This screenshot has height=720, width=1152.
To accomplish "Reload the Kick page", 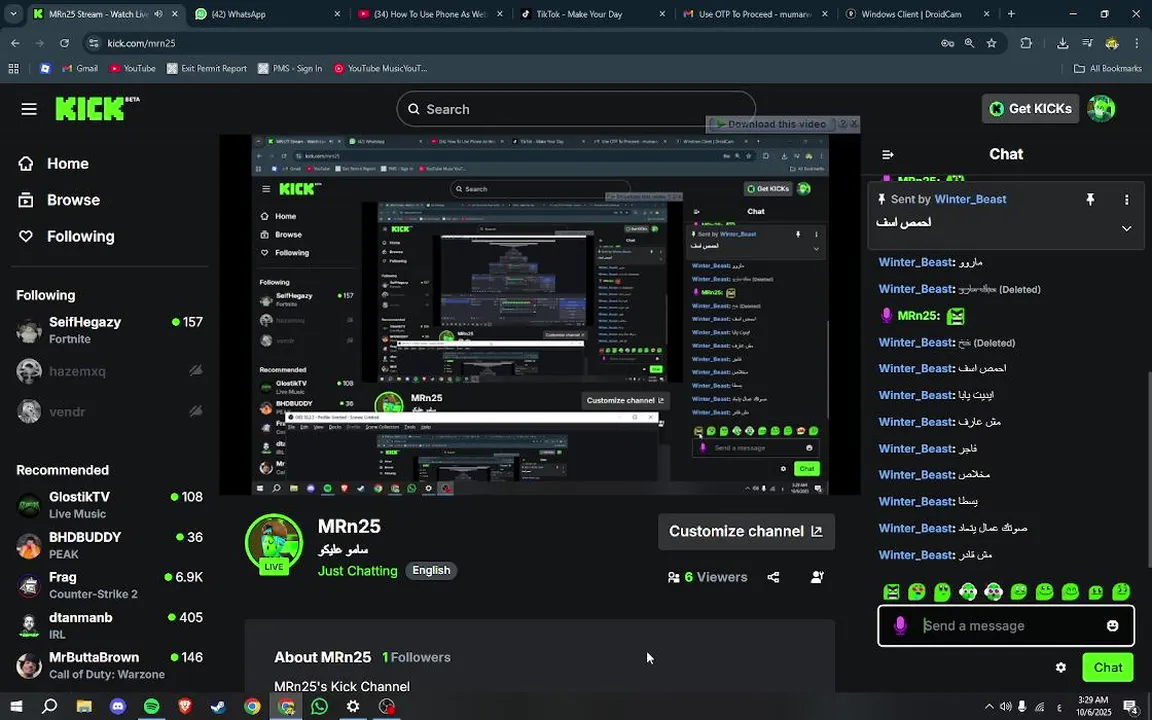I will point(65,43).
